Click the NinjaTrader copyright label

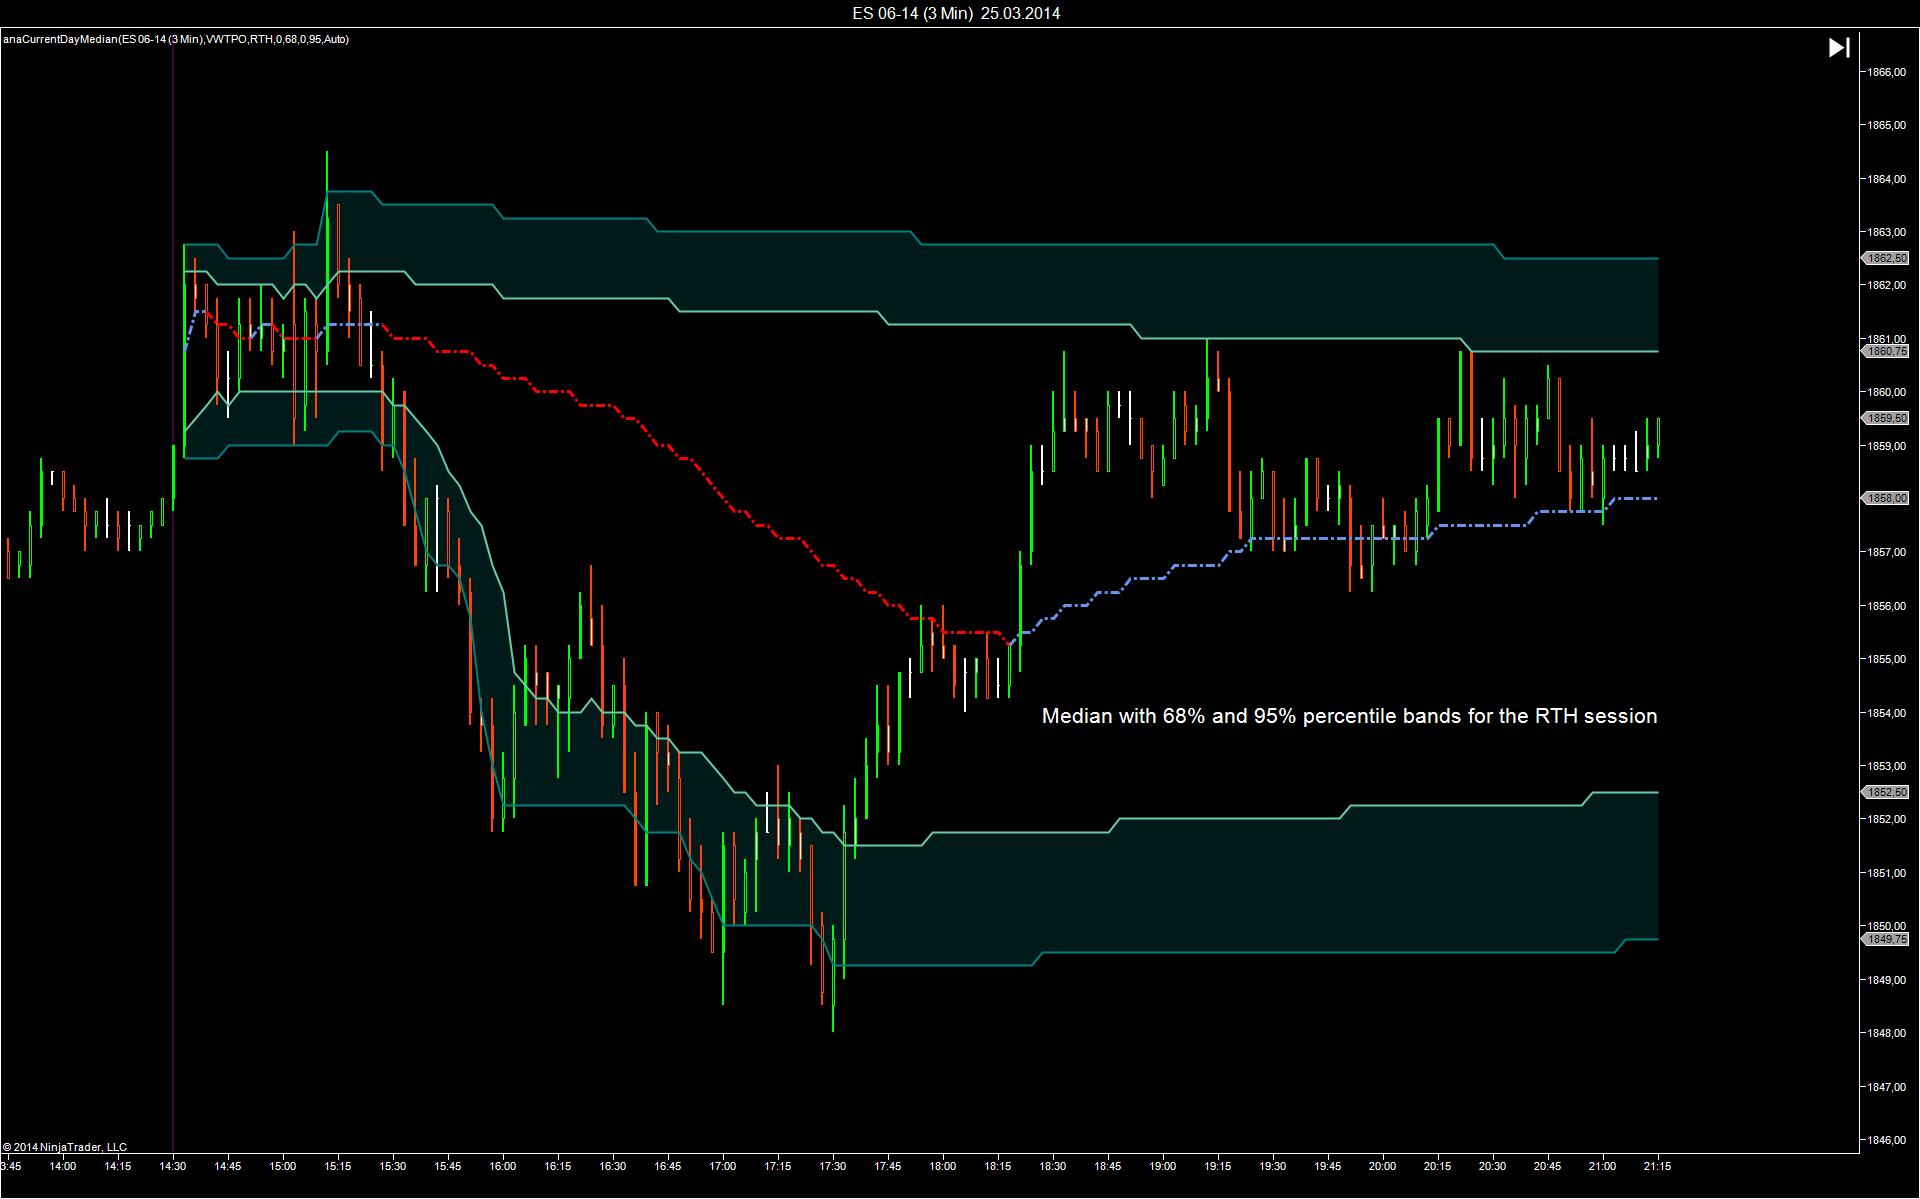pos(65,1147)
